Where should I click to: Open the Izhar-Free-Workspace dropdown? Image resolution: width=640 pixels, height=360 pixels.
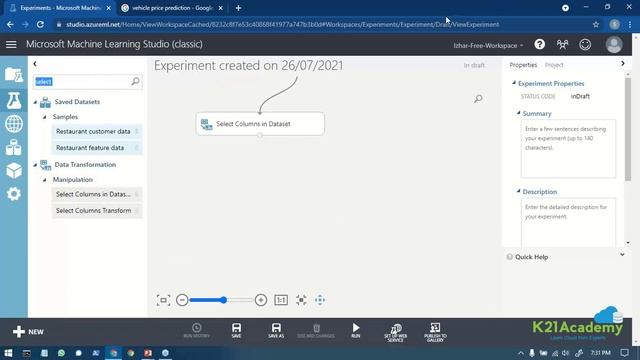point(488,45)
